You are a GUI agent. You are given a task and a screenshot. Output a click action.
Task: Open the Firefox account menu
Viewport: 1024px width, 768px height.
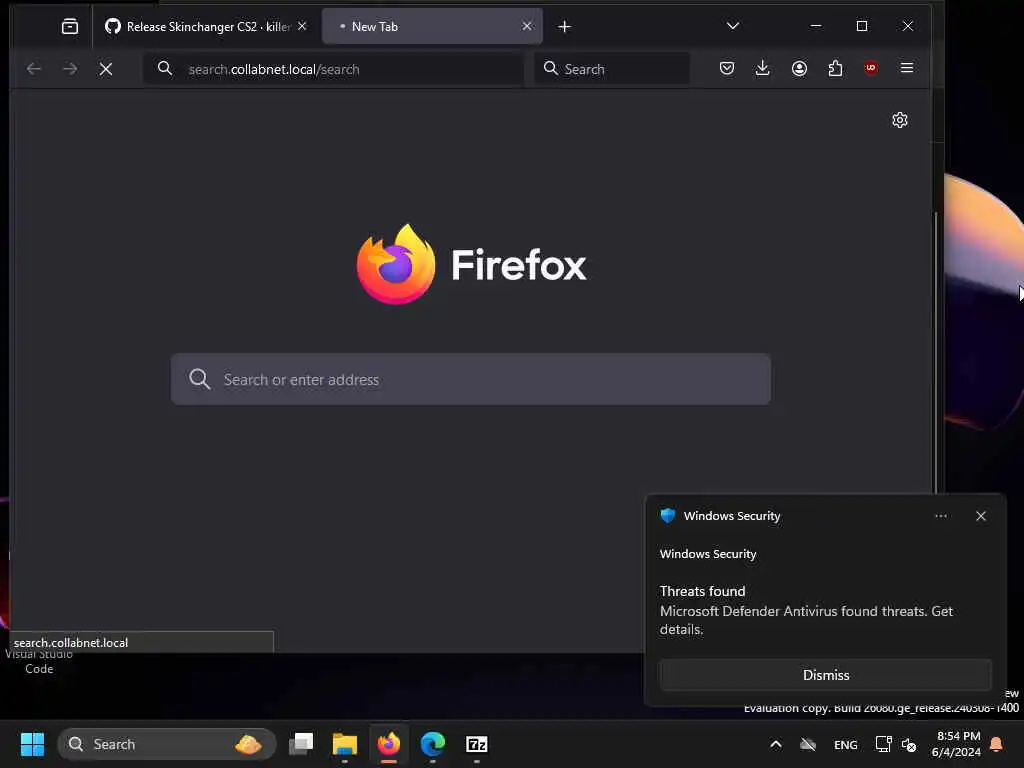pyautogui.click(x=799, y=68)
